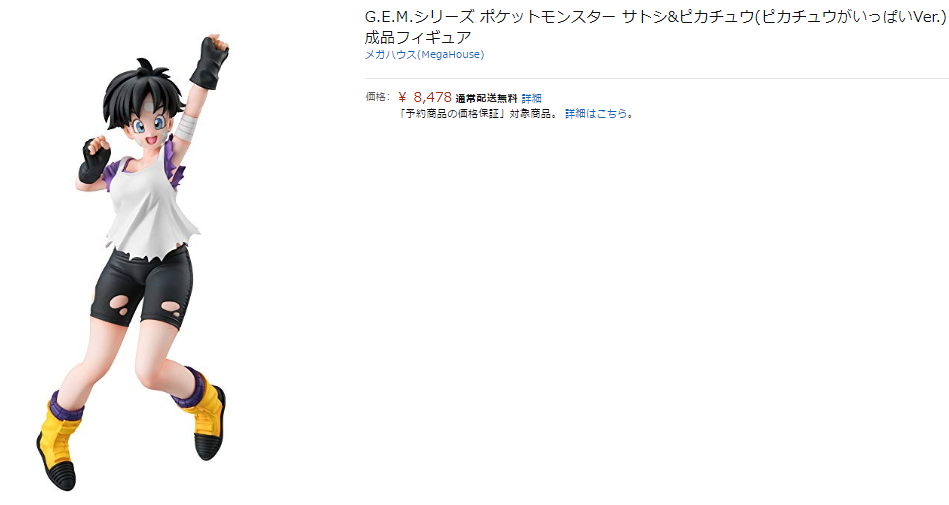Click the figure's white tank top
The height and width of the screenshot is (505, 949).
151,209
